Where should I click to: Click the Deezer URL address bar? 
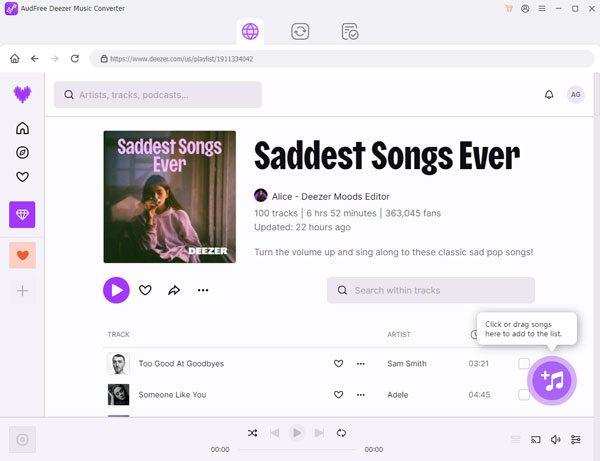click(x=341, y=59)
